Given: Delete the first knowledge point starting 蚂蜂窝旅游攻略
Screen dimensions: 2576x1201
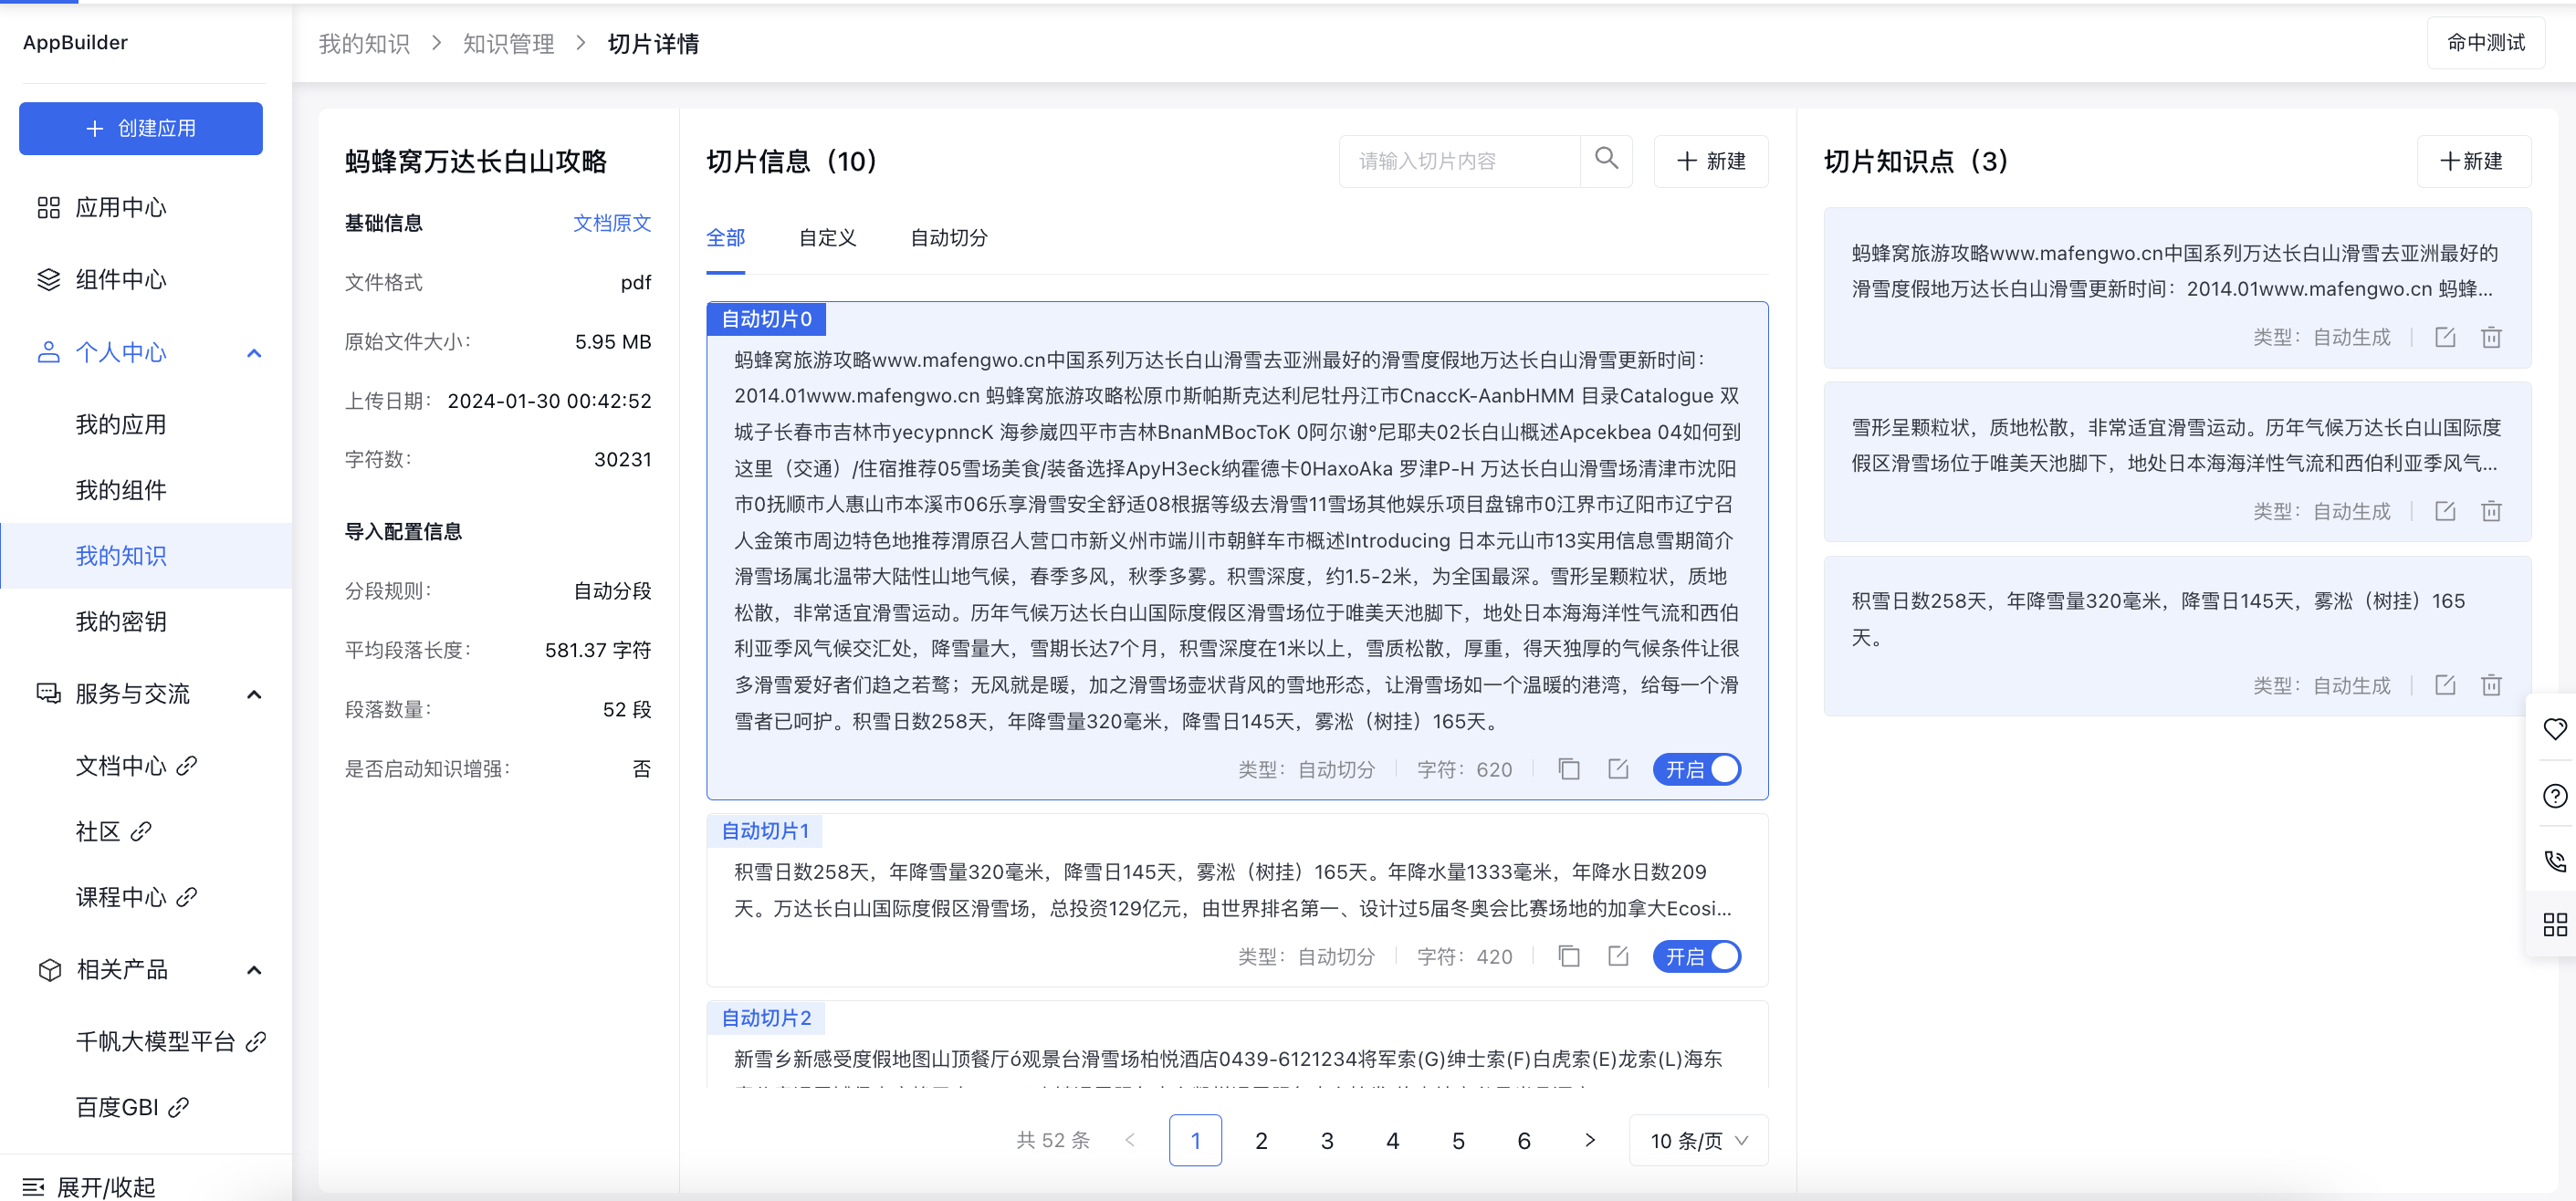Looking at the screenshot, I should pyautogui.click(x=2491, y=337).
